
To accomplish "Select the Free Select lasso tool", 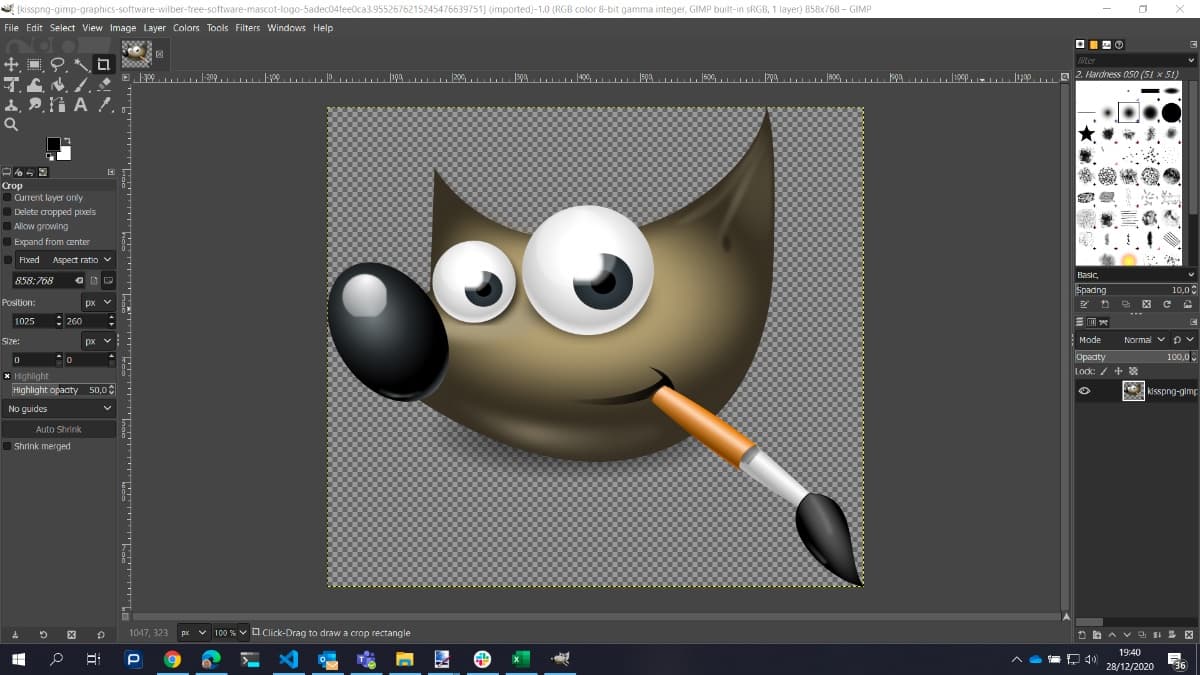I will click(58, 65).
